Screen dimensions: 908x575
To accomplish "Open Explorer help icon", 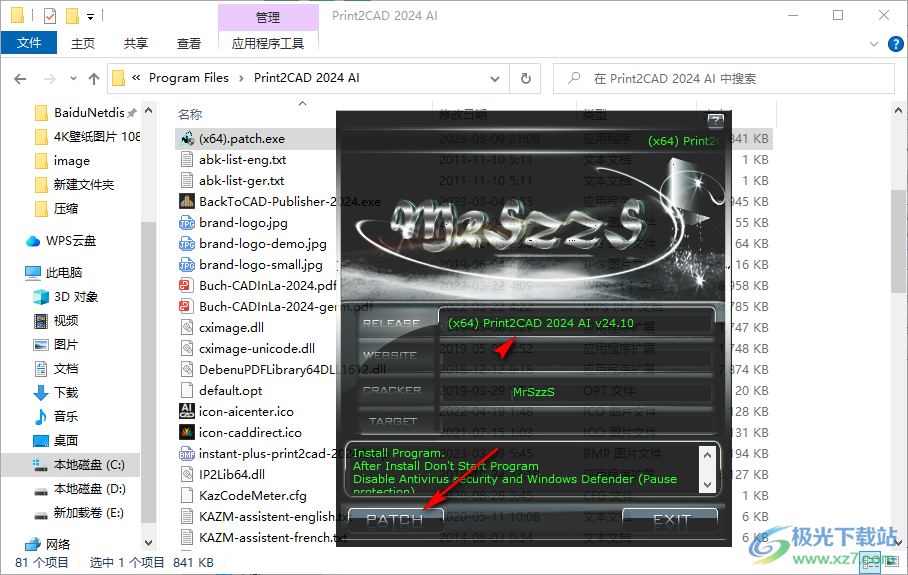I will tap(895, 44).
